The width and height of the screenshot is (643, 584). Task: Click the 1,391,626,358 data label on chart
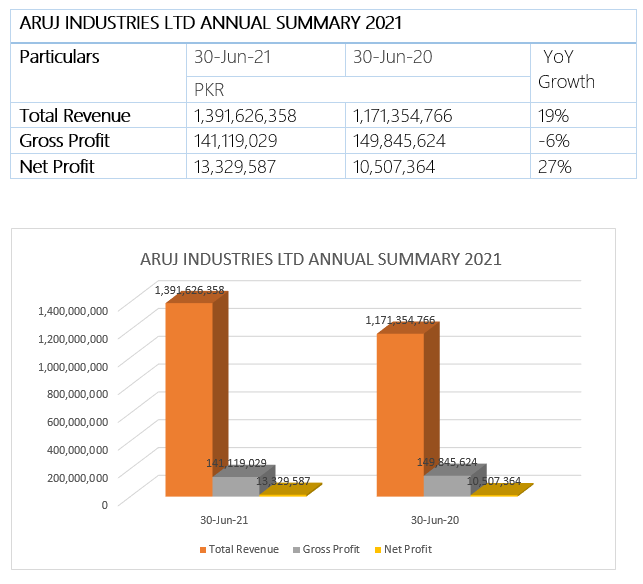pyautogui.click(x=189, y=290)
